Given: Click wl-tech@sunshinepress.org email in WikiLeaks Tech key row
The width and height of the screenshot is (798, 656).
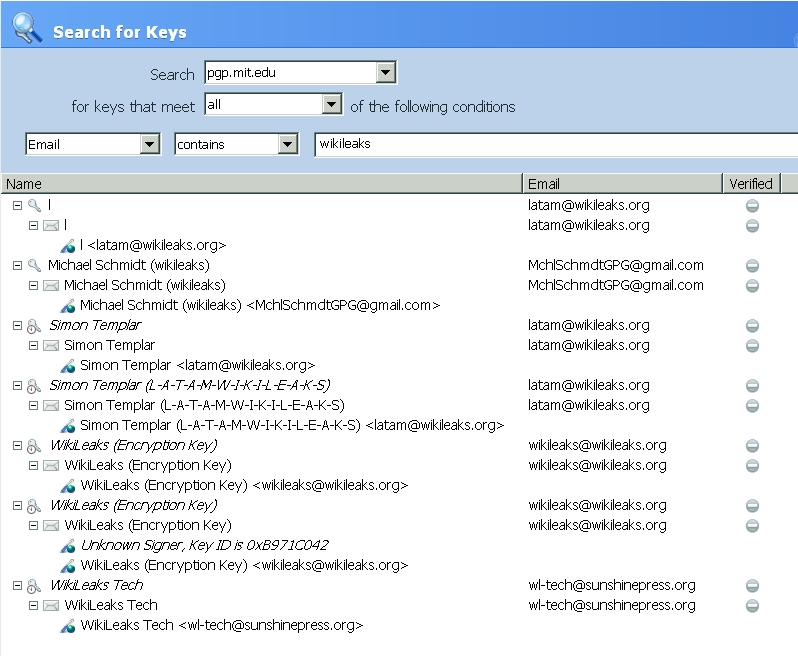Looking at the screenshot, I should (612, 585).
